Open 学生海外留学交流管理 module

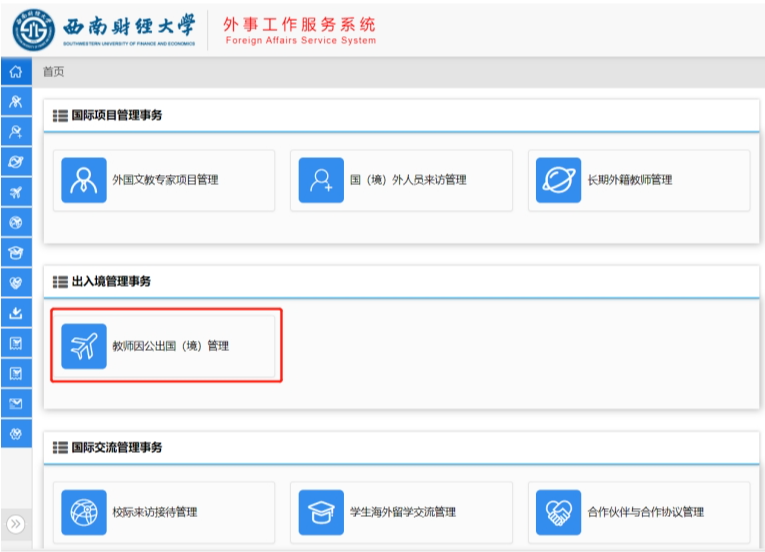(x=401, y=512)
